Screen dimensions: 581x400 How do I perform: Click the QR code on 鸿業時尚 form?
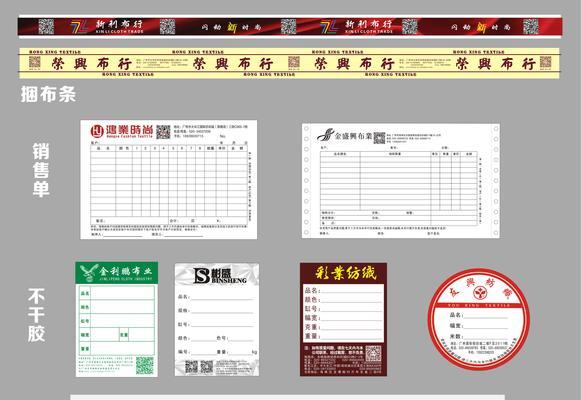(163, 132)
